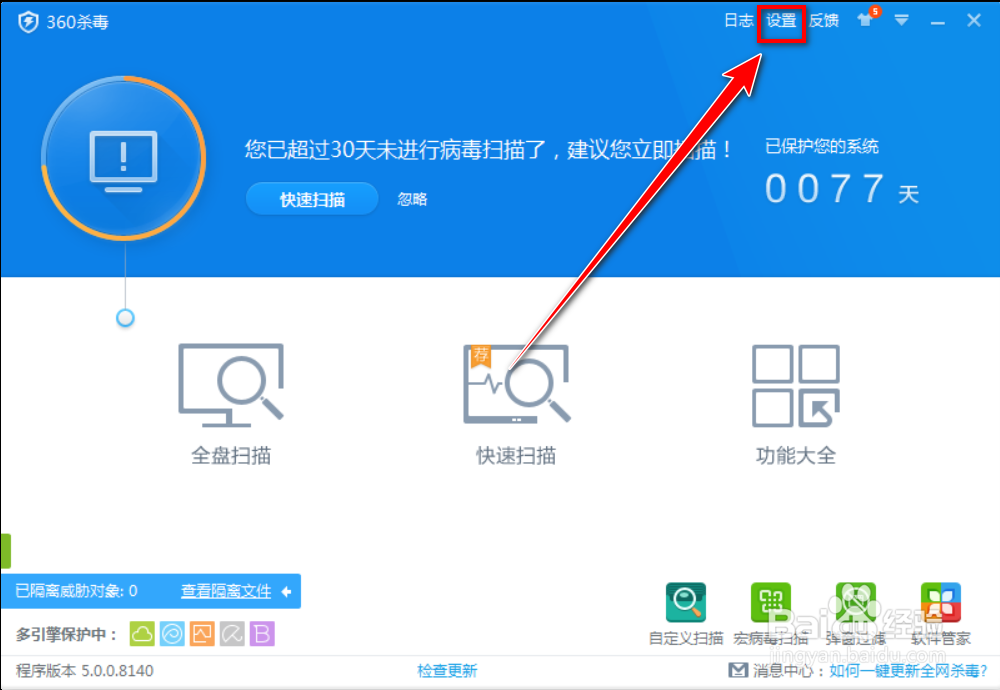
Task: Toggle the blue swirl engine icon
Action: pos(172,634)
